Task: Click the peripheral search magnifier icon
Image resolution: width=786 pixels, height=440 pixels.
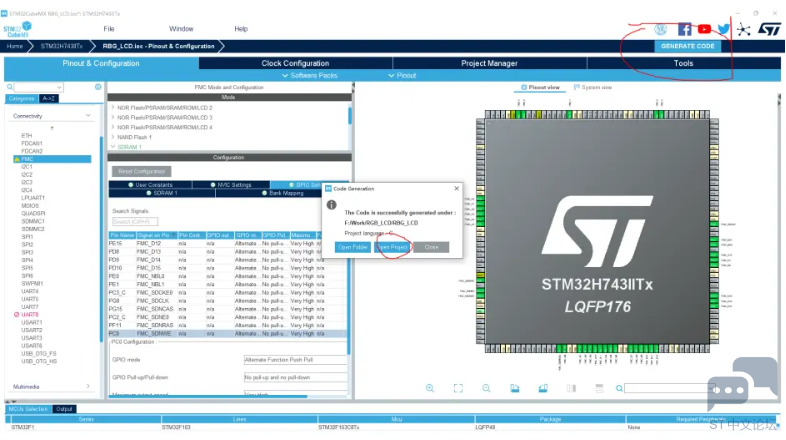Action: (x=10, y=87)
